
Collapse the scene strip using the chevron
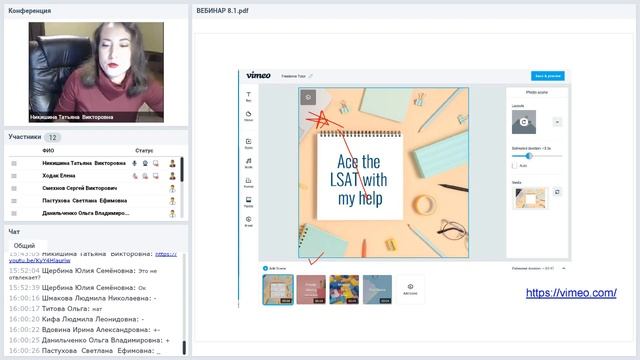[564, 269]
